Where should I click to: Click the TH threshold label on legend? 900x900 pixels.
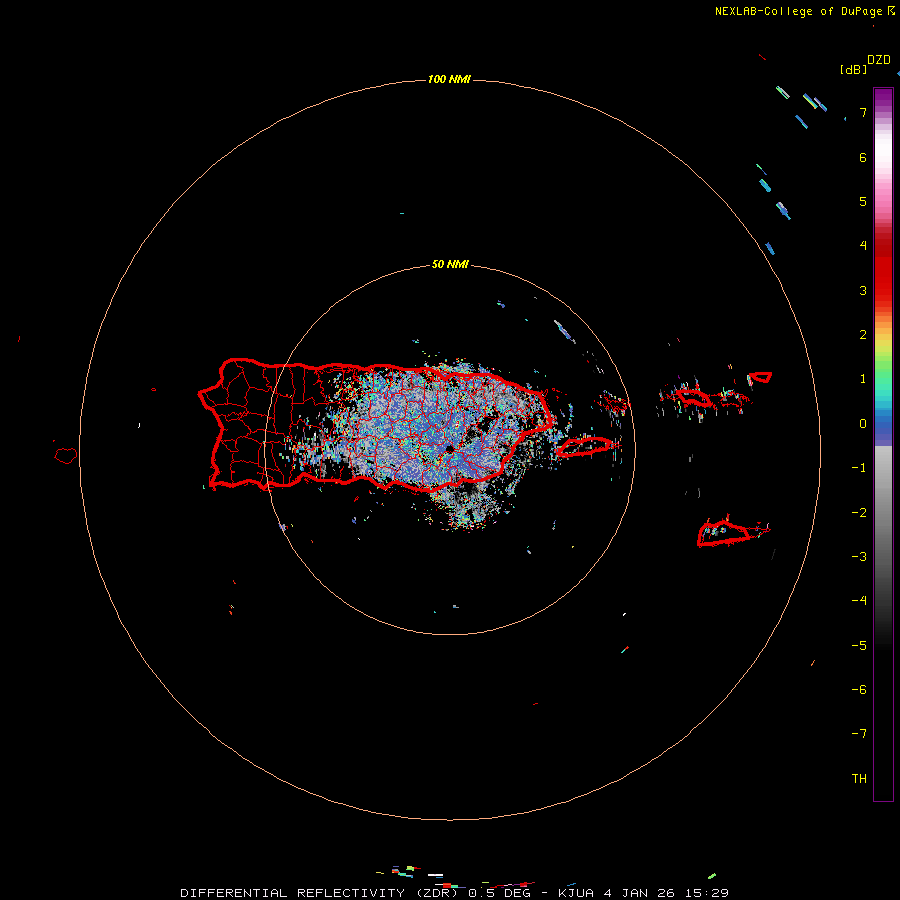coord(859,779)
